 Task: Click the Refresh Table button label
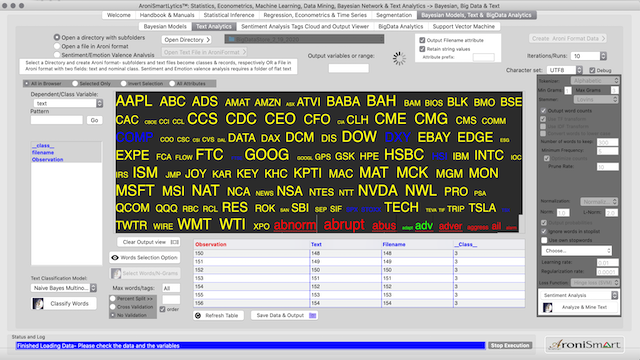[x=222, y=316]
